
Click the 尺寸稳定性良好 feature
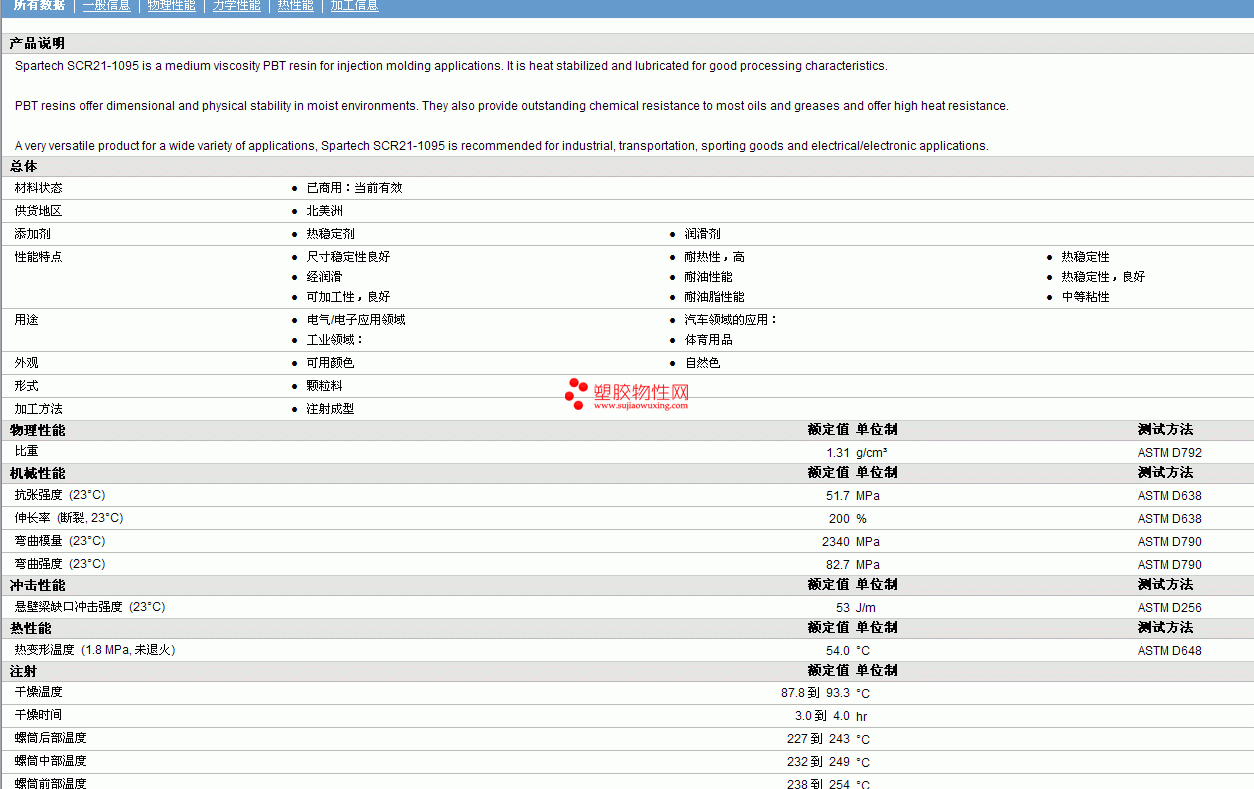pos(348,257)
